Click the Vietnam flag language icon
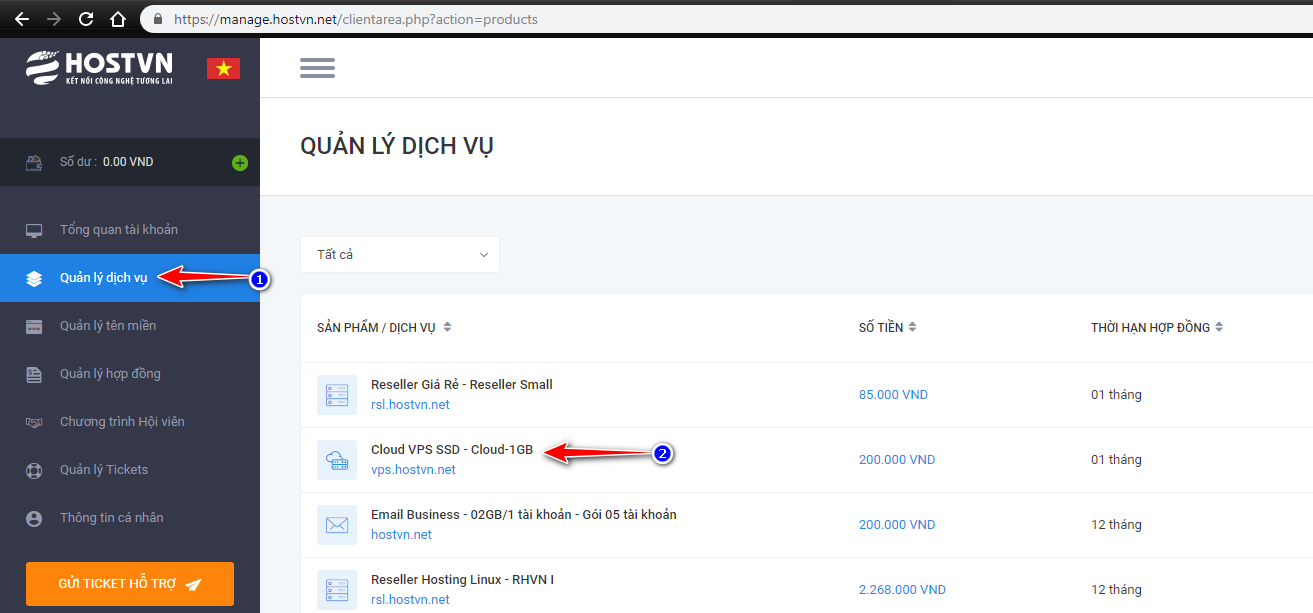Viewport: 1313px width, 613px height. coord(223,68)
